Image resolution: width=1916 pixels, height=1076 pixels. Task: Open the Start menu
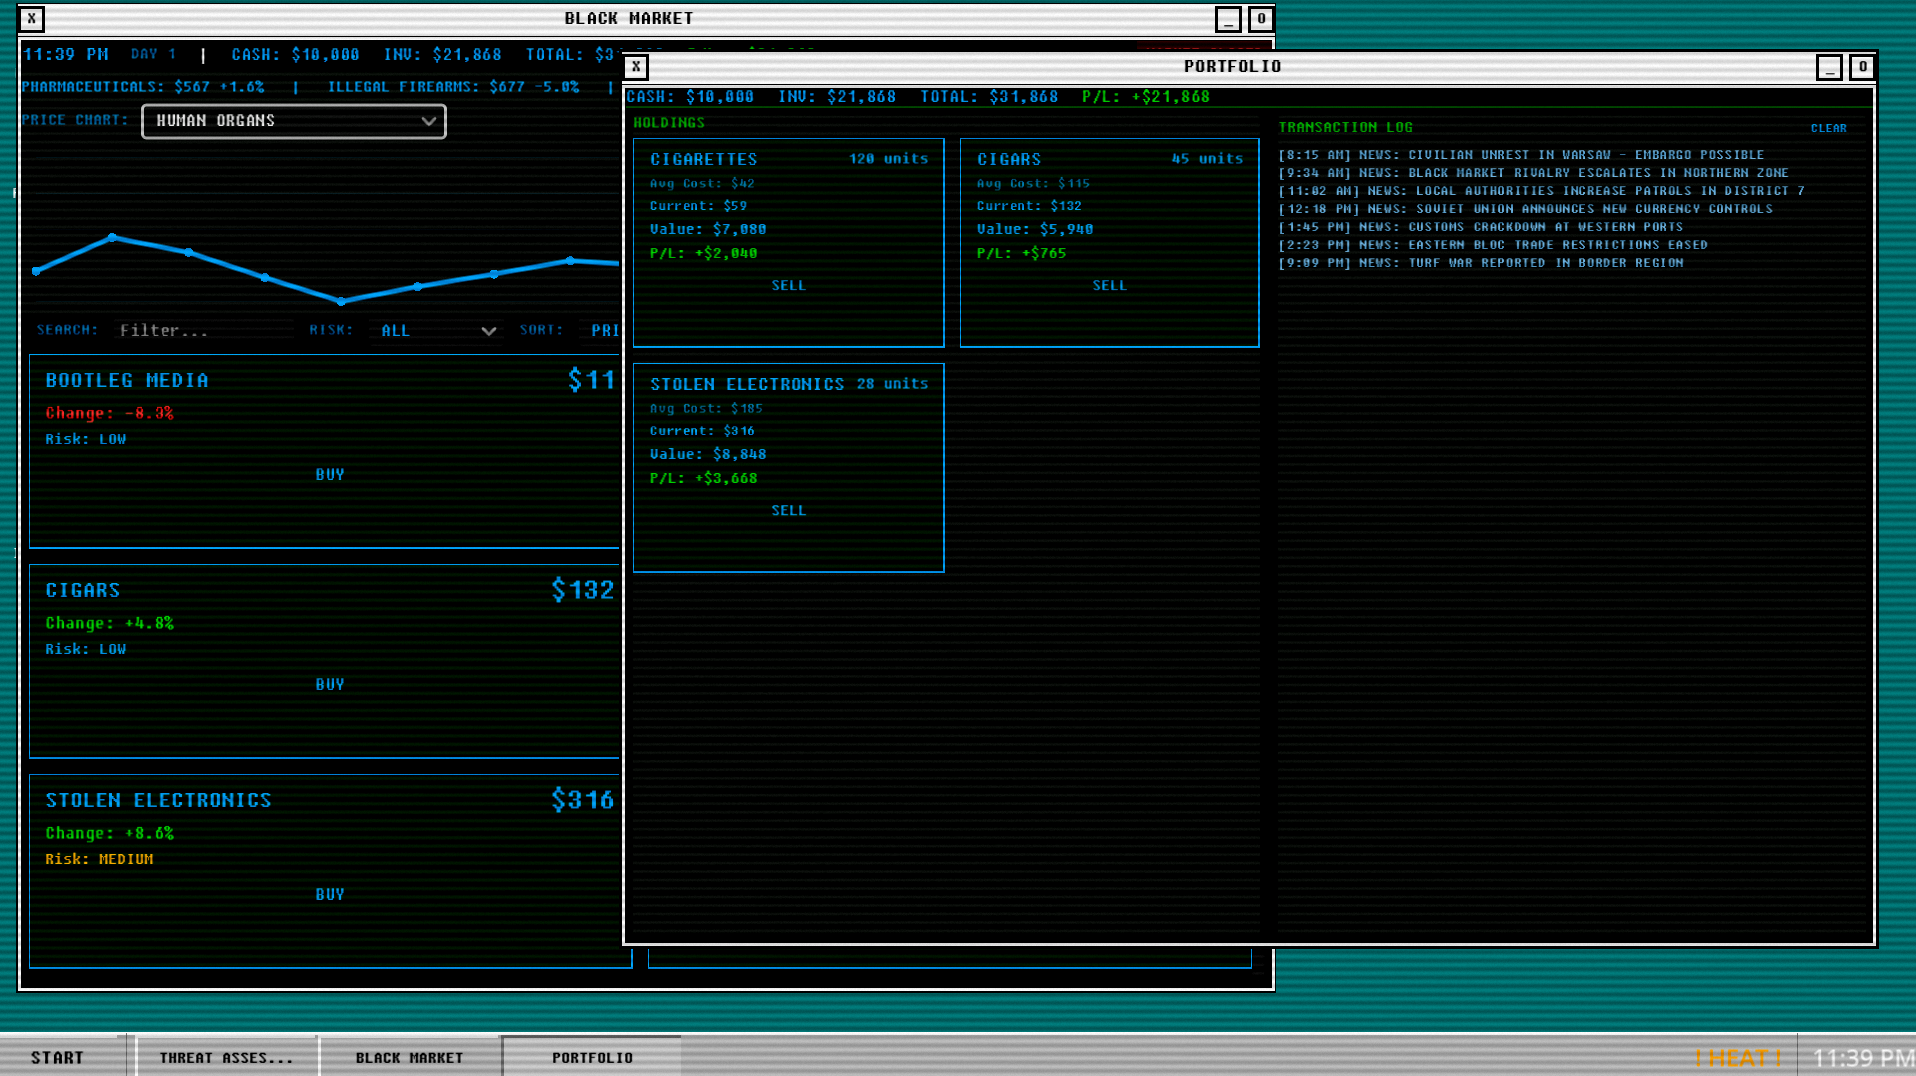tap(58, 1057)
